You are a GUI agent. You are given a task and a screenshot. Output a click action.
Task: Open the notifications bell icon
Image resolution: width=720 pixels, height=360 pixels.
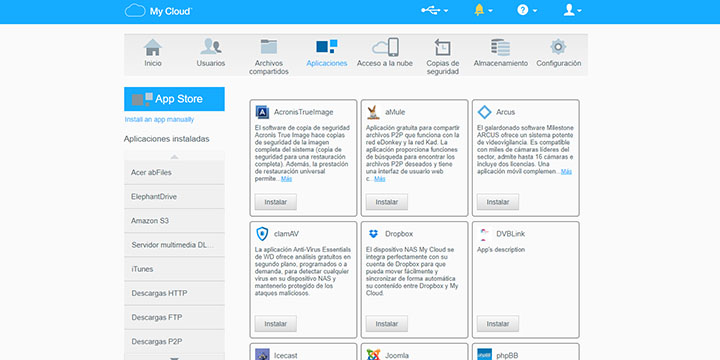pyautogui.click(x=479, y=10)
